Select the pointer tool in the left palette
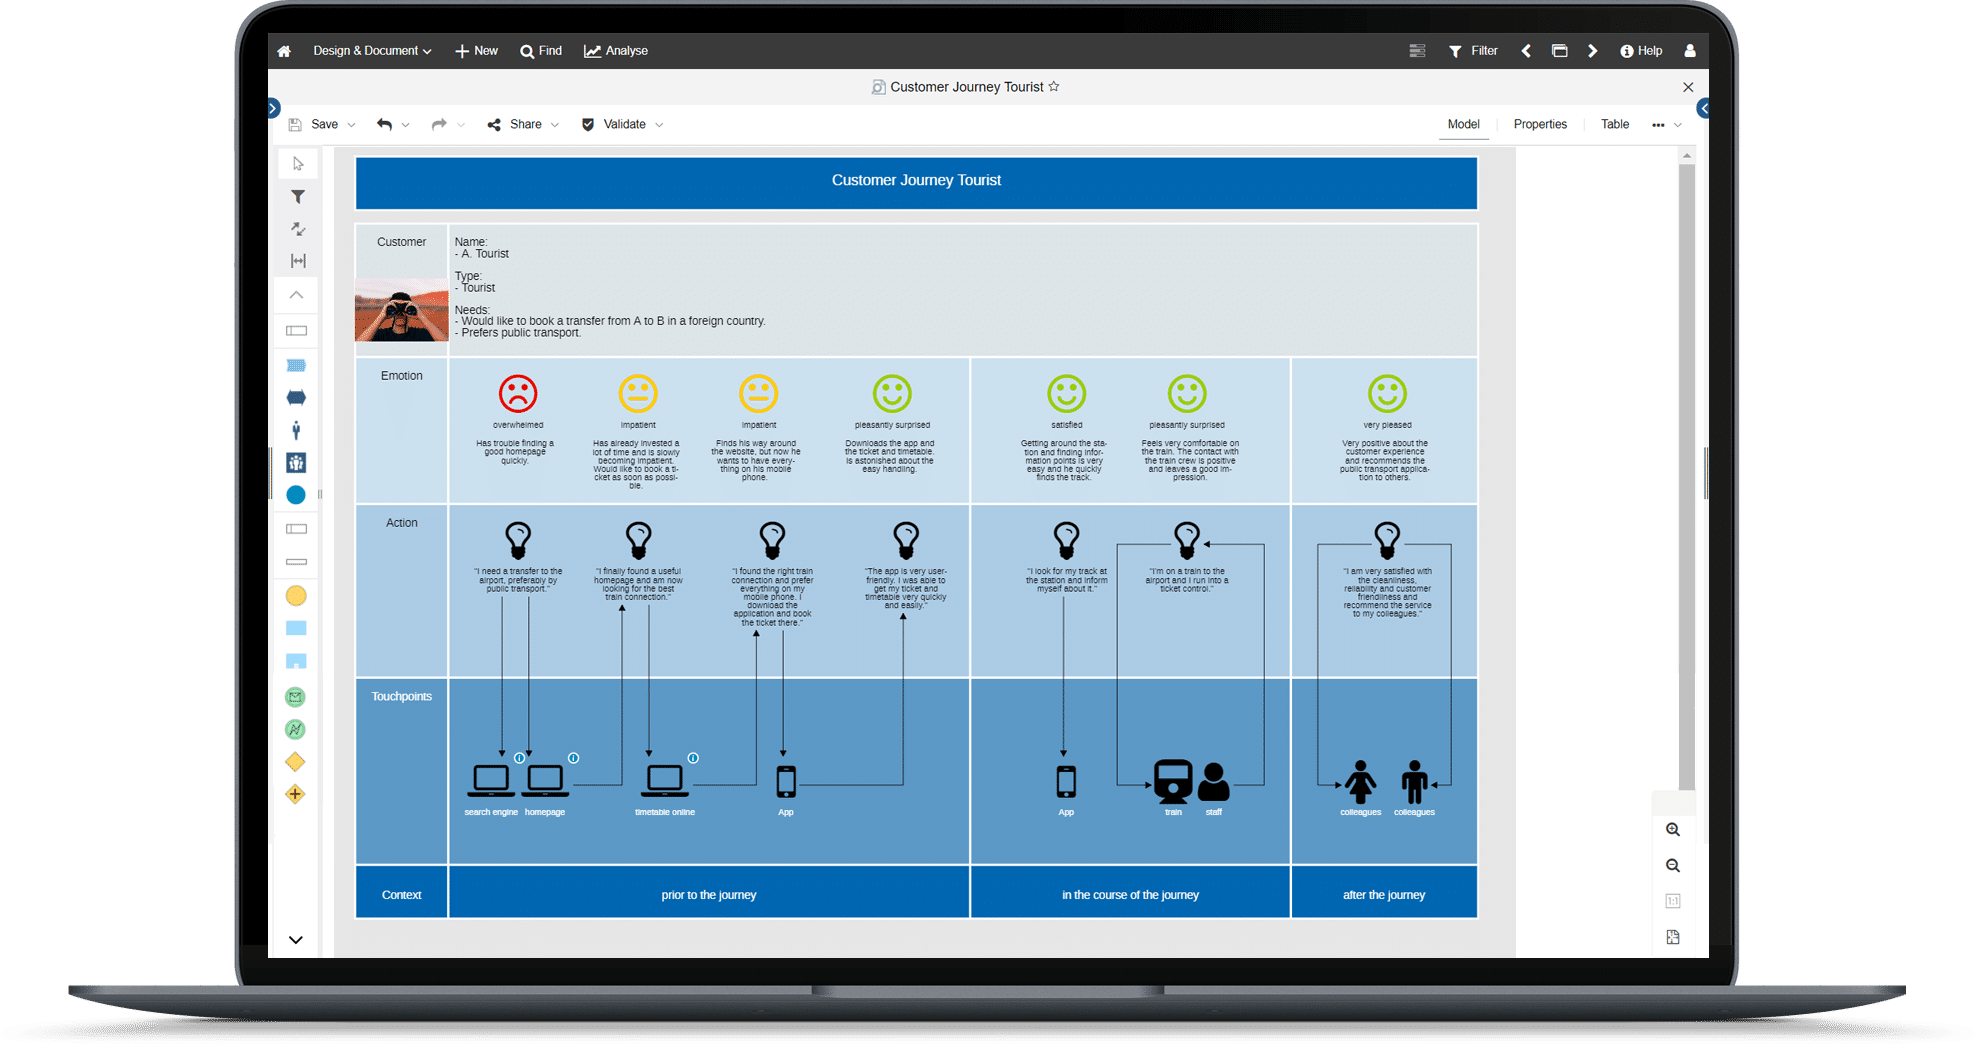Image resolution: width=1976 pixels, height=1044 pixels. (x=297, y=164)
